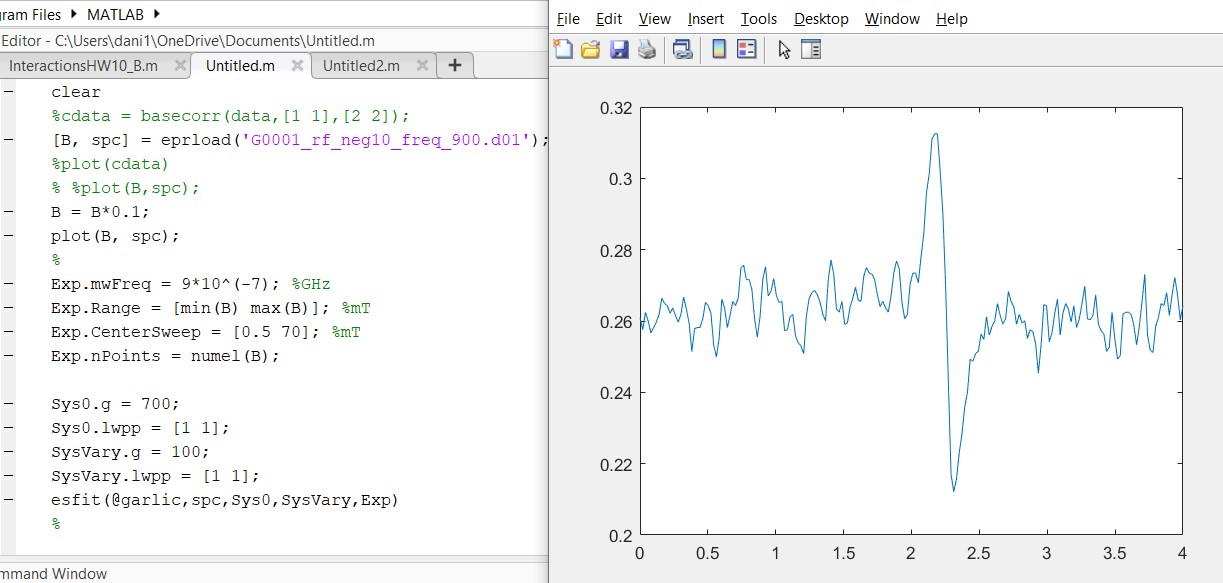Image resolution: width=1223 pixels, height=583 pixels.
Task: Set breakpoint dash beside Sys0.g line
Action: 8,404
